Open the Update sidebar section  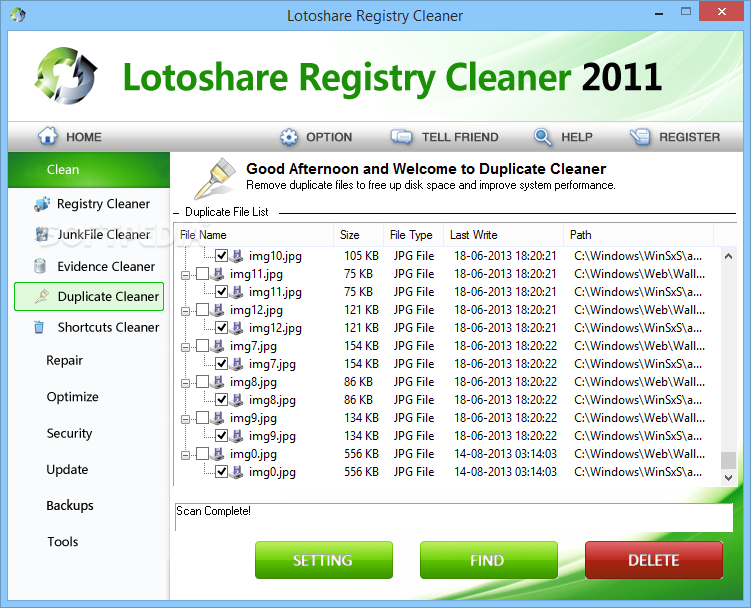tap(67, 470)
